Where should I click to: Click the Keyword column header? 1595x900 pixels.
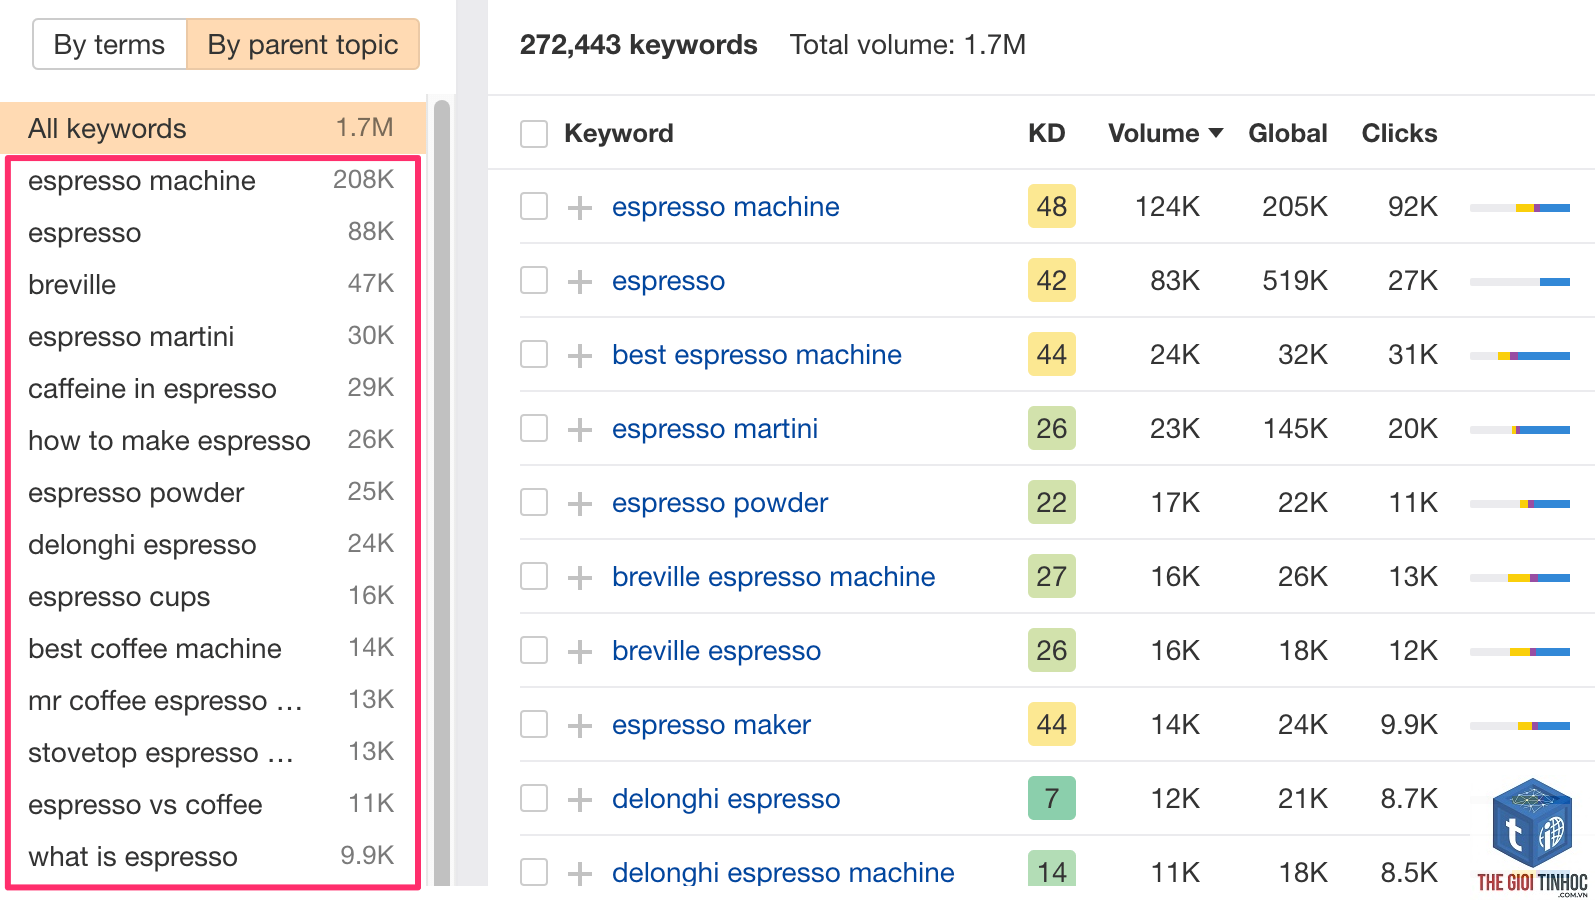pos(619,133)
